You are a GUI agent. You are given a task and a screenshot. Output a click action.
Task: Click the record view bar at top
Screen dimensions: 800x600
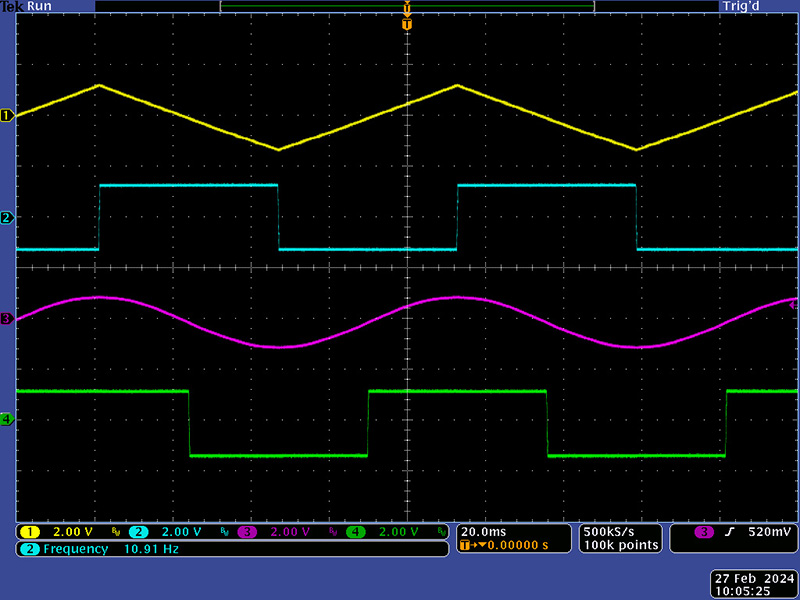pyautogui.click(x=406, y=6)
